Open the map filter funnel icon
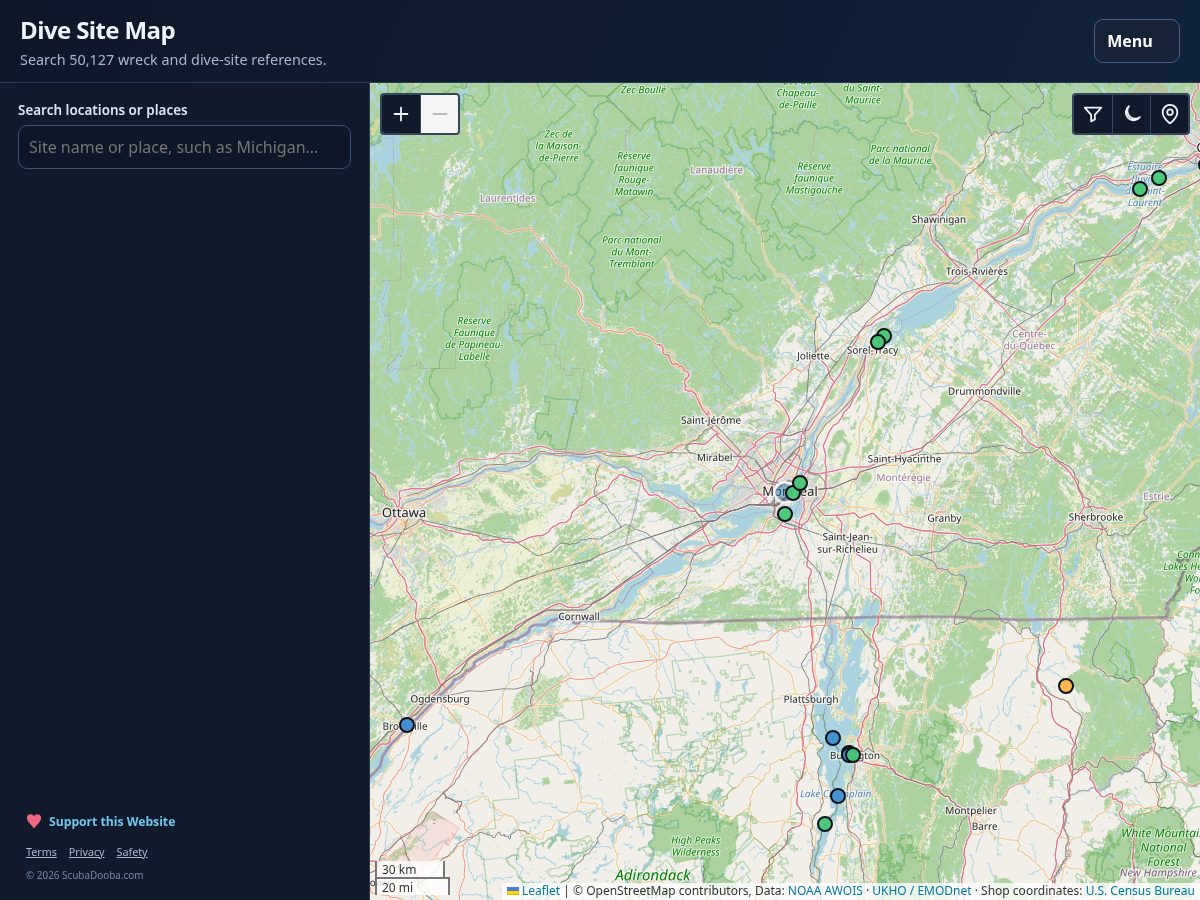Image resolution: width=1200 pixels, height=900 pixels. pos(1094,114)
